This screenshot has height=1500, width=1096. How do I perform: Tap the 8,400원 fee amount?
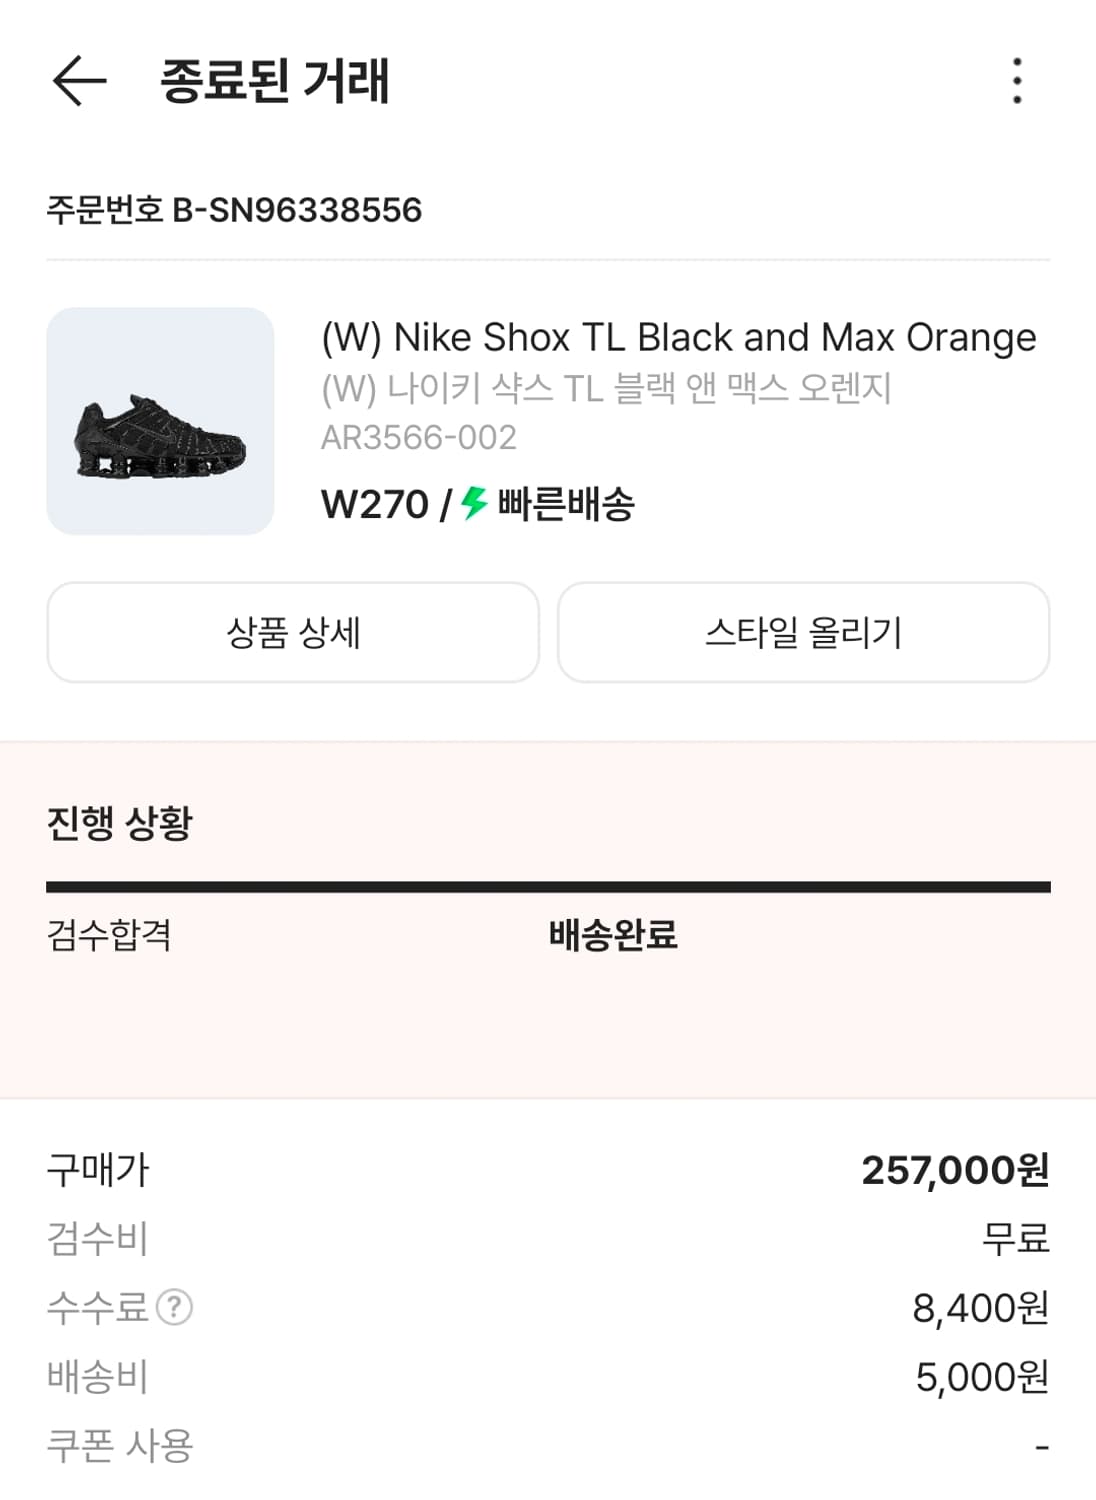980,1308
